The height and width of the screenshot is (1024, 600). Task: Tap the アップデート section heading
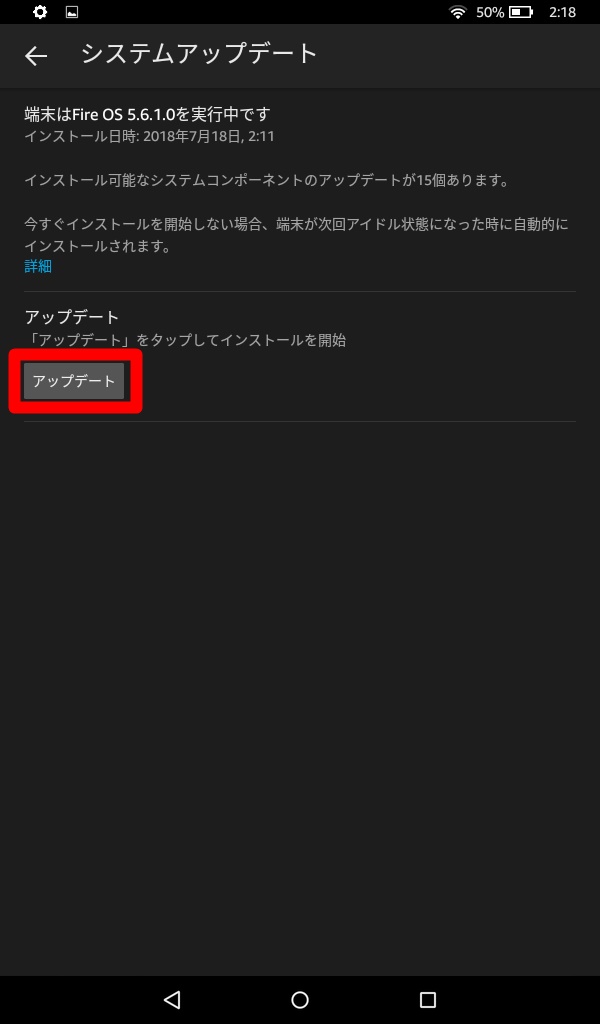[72, 317]
